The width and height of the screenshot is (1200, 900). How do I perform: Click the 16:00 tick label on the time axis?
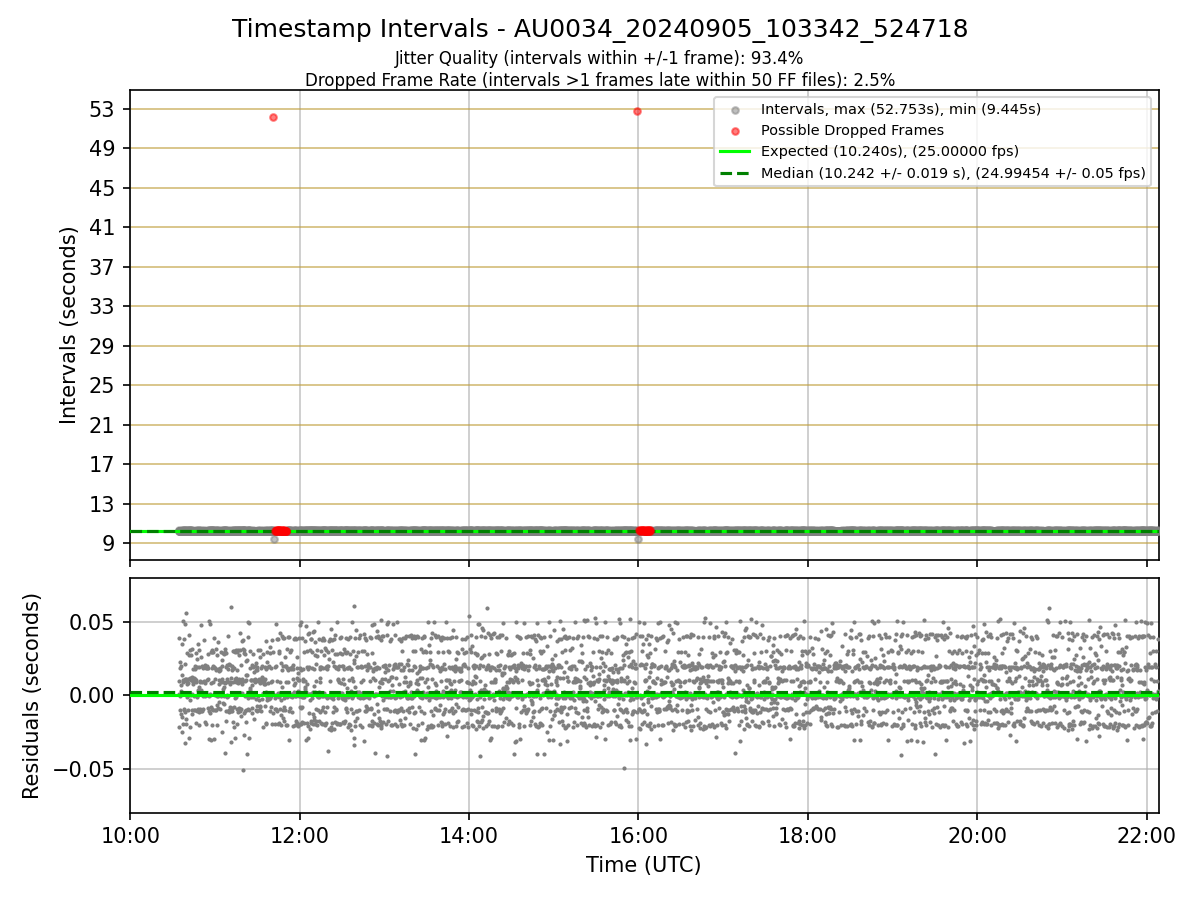coord(638,836)
